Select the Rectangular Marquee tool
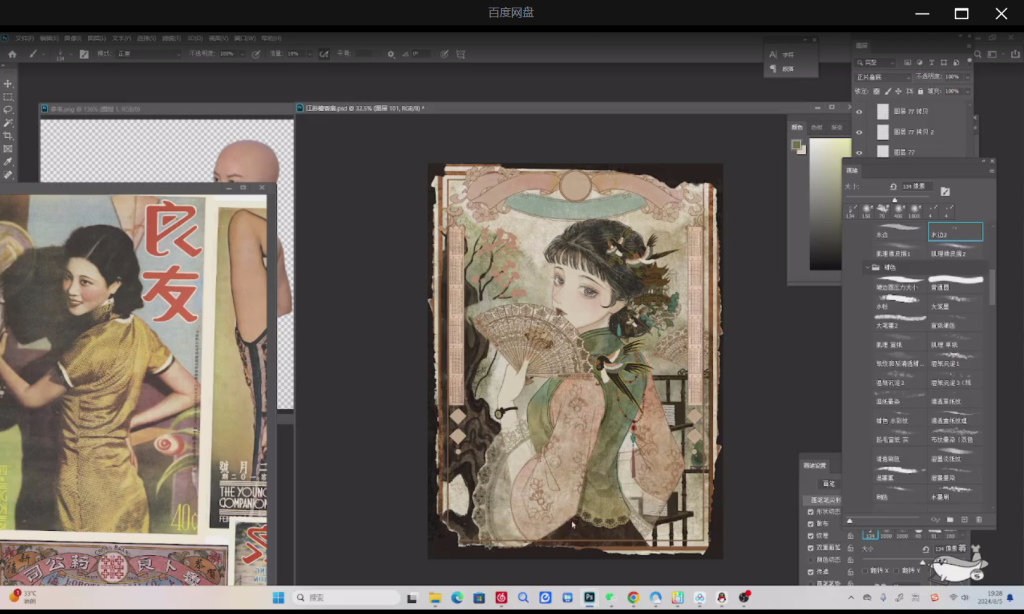 pos(8,97)
